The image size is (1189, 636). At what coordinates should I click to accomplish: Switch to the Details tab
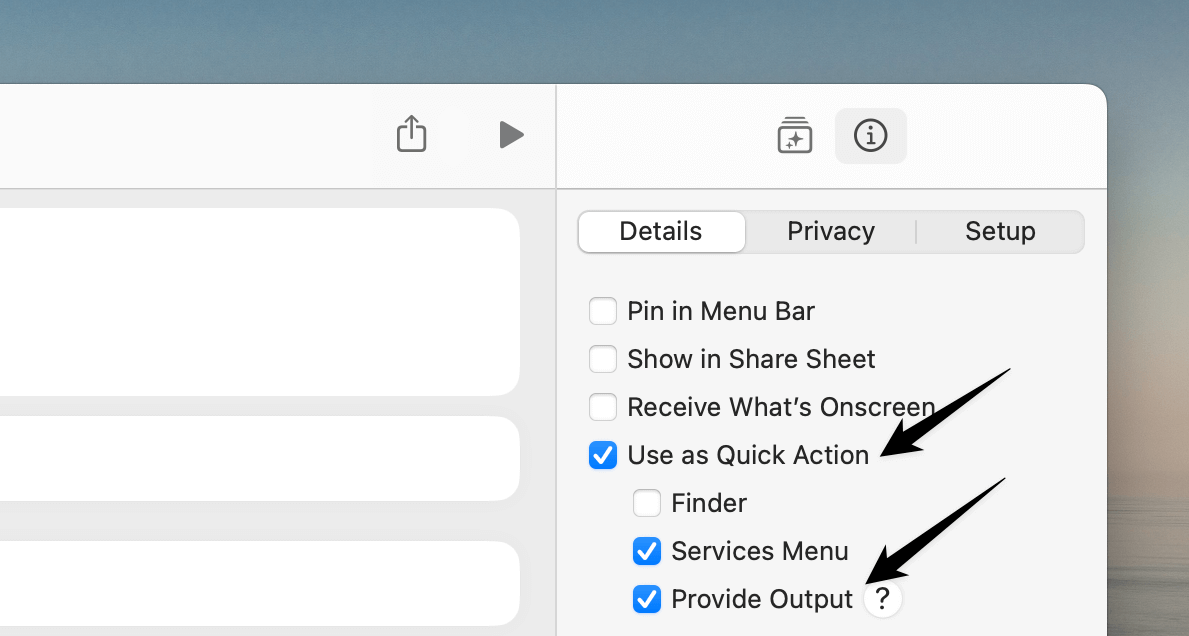(661, 231)
